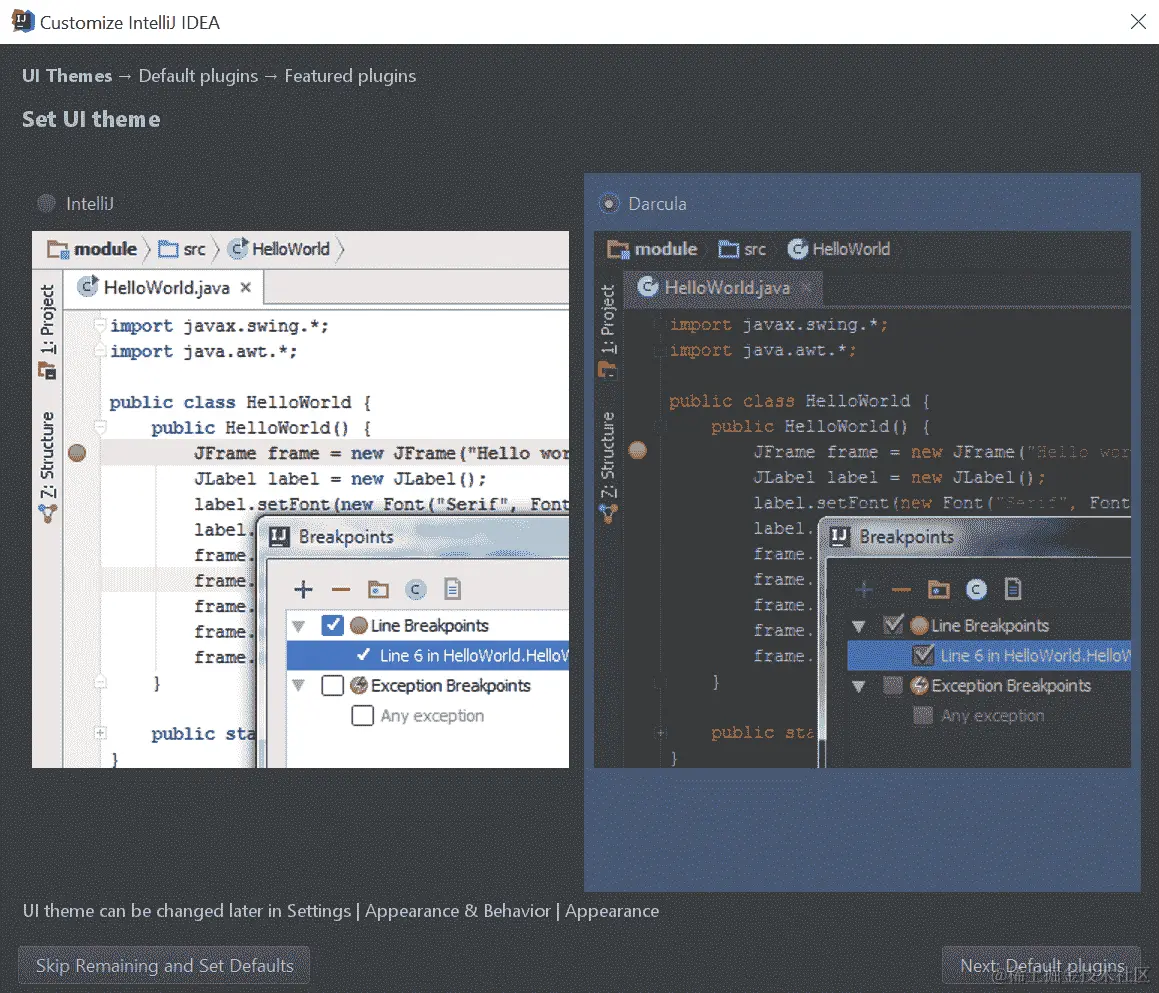Toggle Any exception checkbox in light preview
The image size is (1159, 993).
(362, 716)
